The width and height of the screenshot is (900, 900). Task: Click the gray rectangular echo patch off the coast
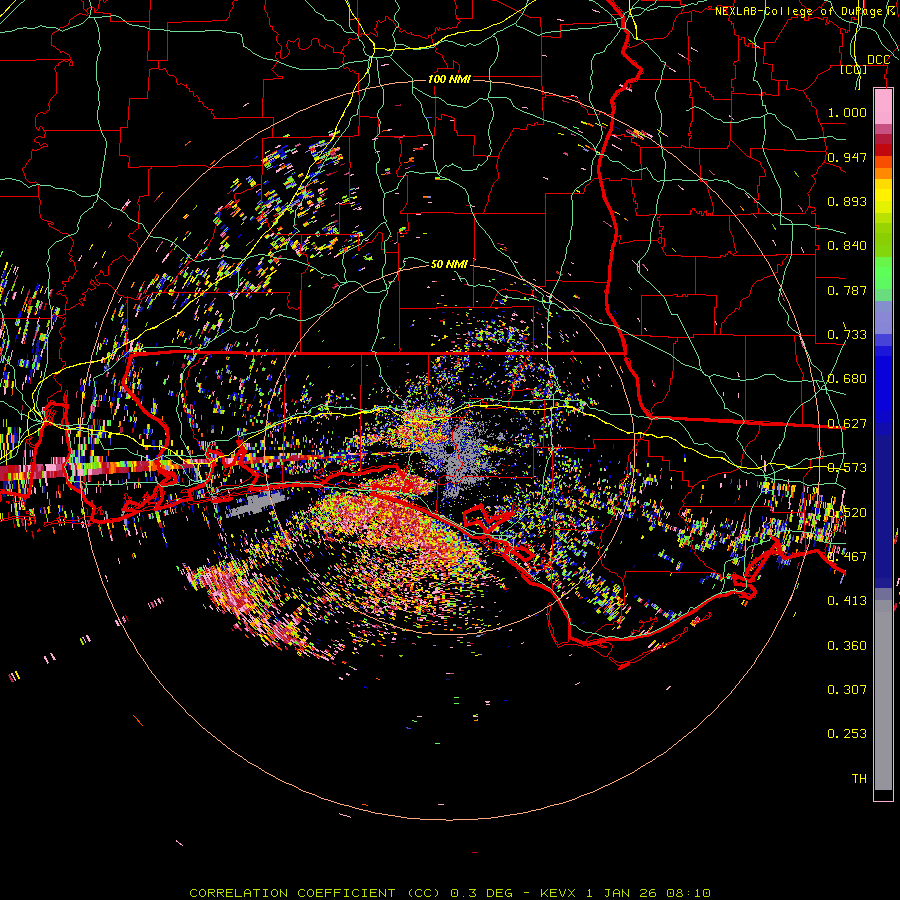tap(255, 503)
